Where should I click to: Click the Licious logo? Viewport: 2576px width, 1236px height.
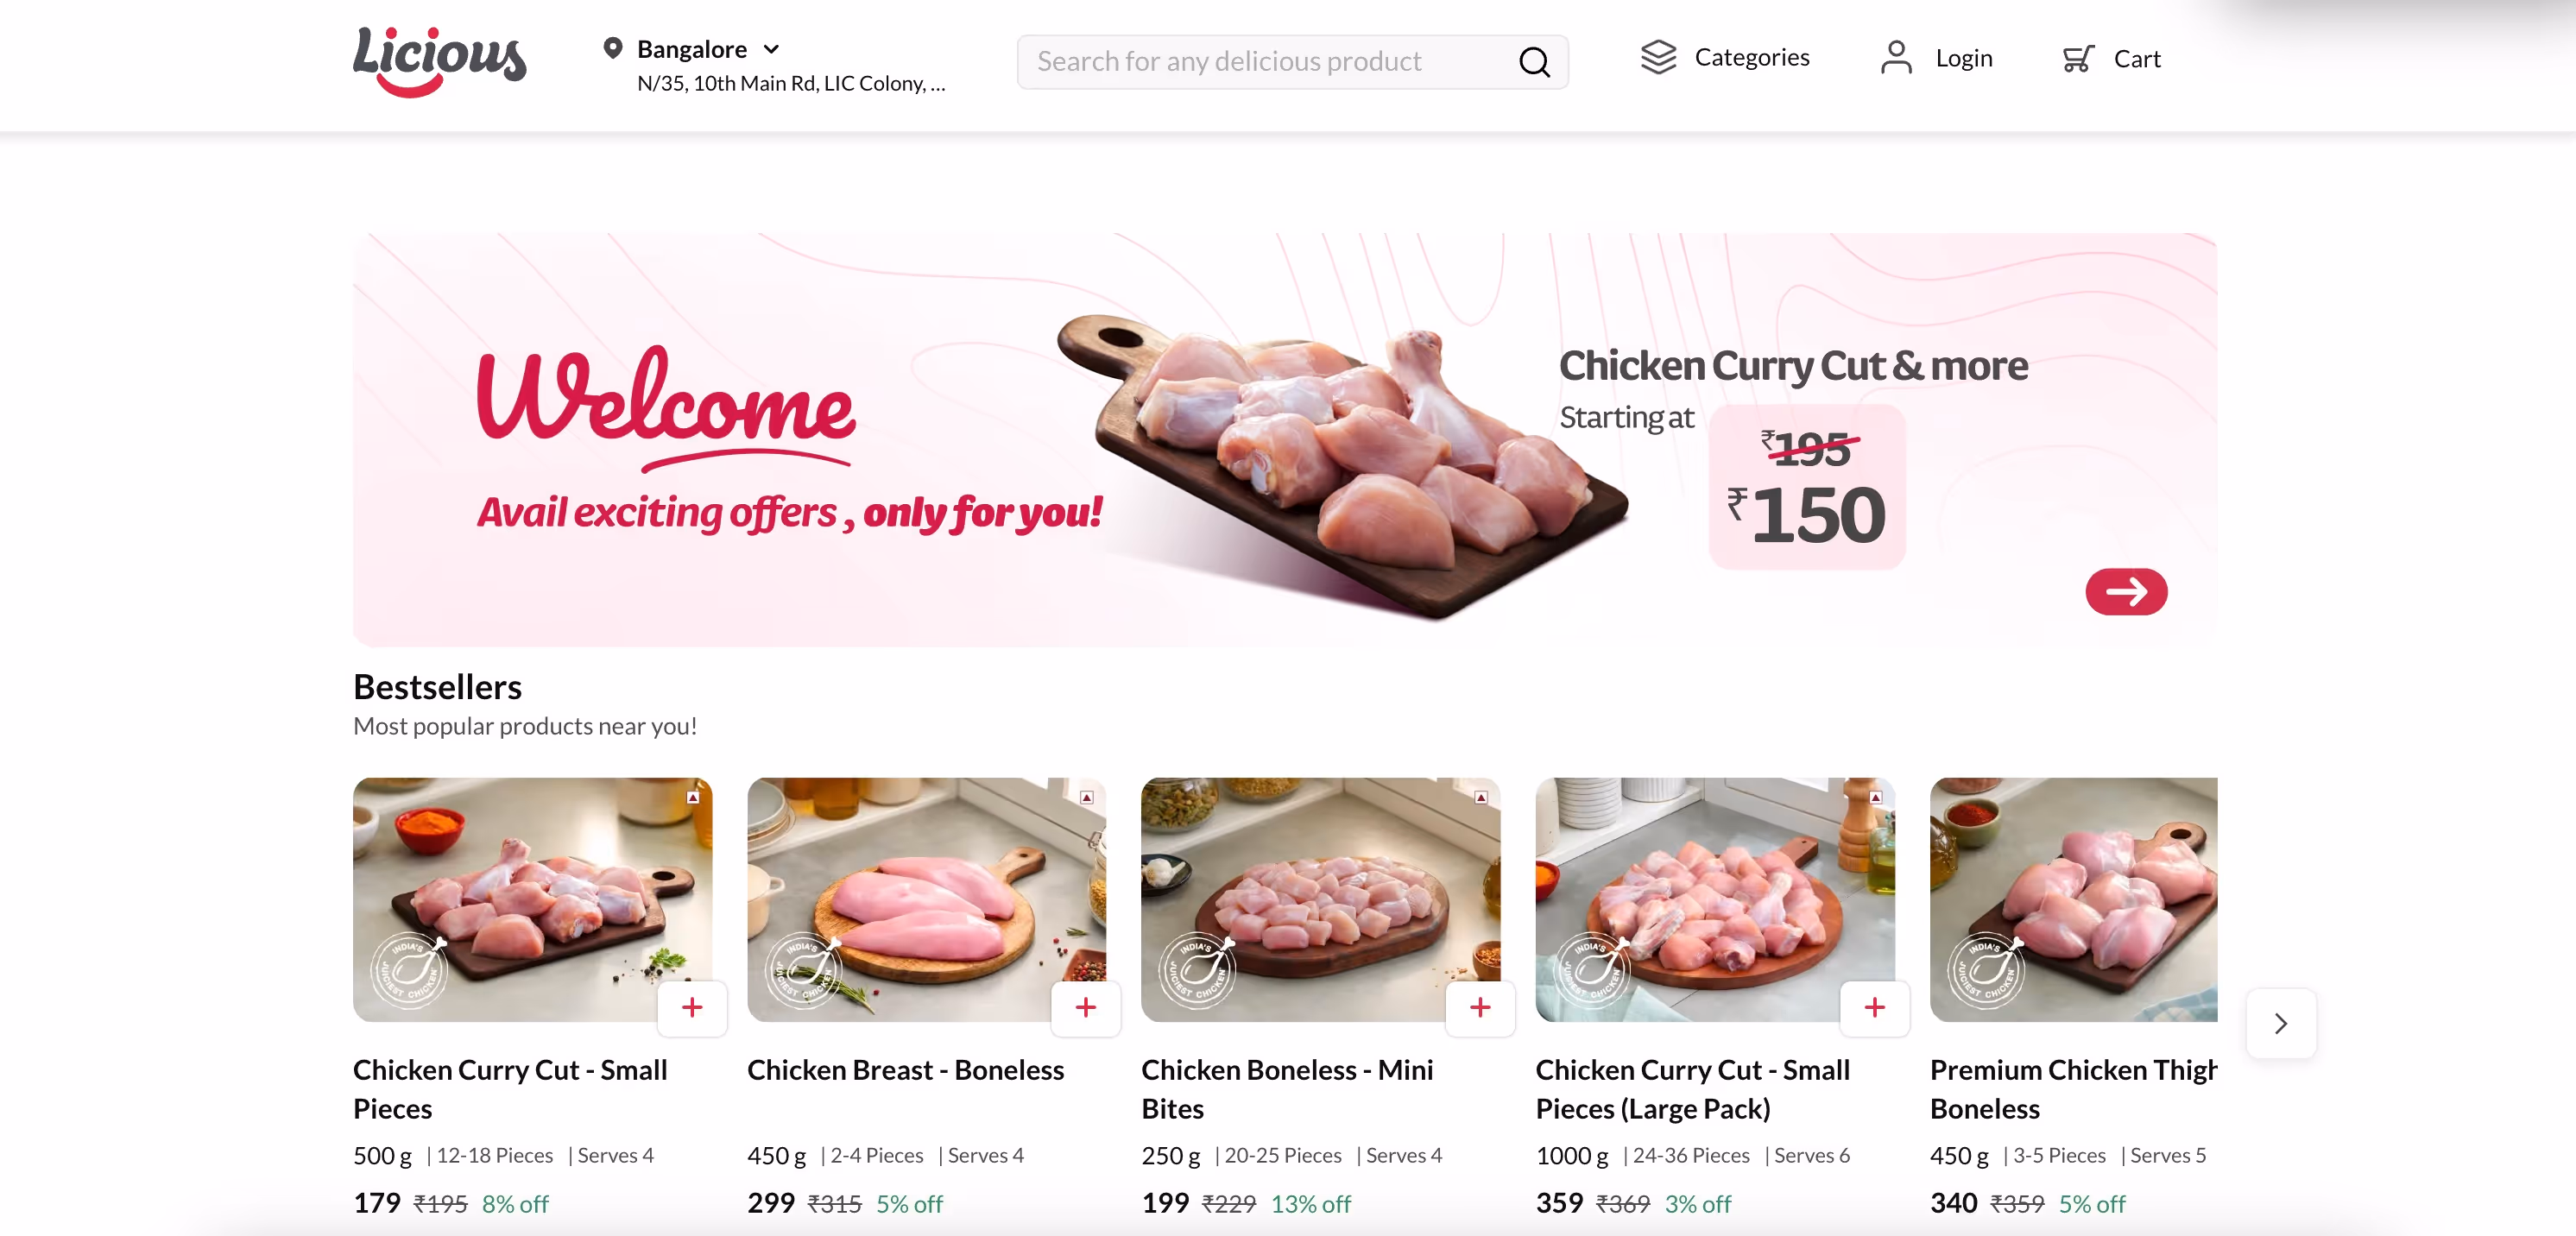point(439,62)
